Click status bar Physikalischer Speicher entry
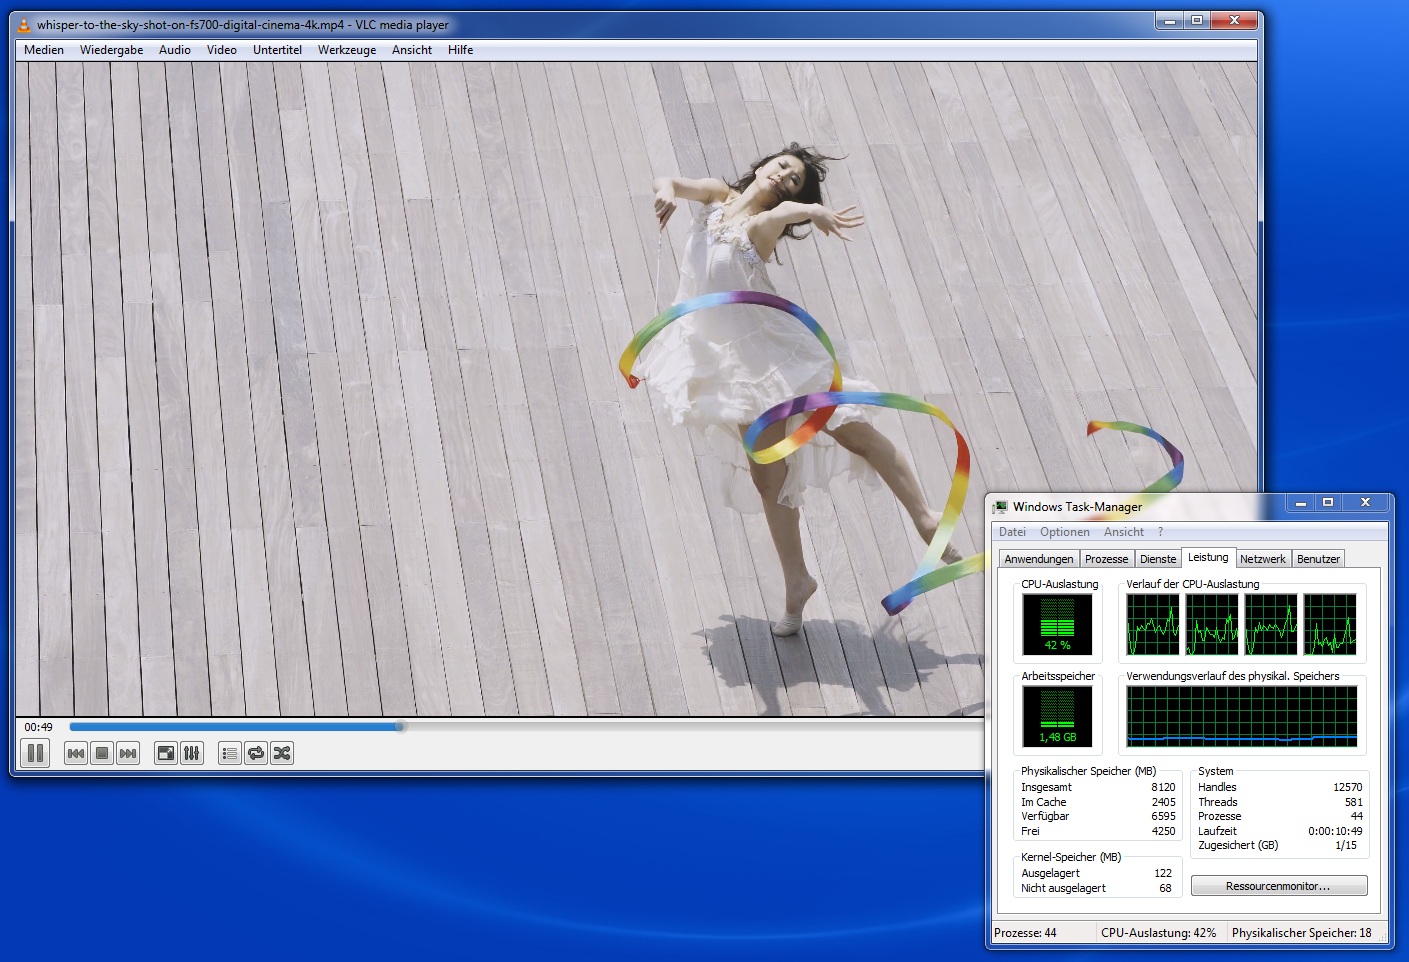 click(x=1302, y=933)
